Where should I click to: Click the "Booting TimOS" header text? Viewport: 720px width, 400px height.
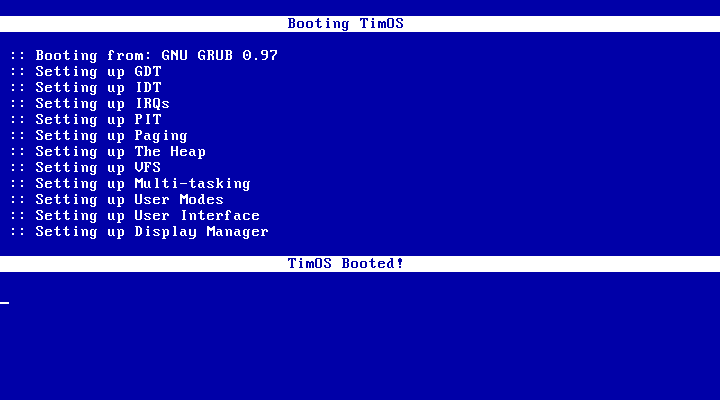click(x=345, y=23)
